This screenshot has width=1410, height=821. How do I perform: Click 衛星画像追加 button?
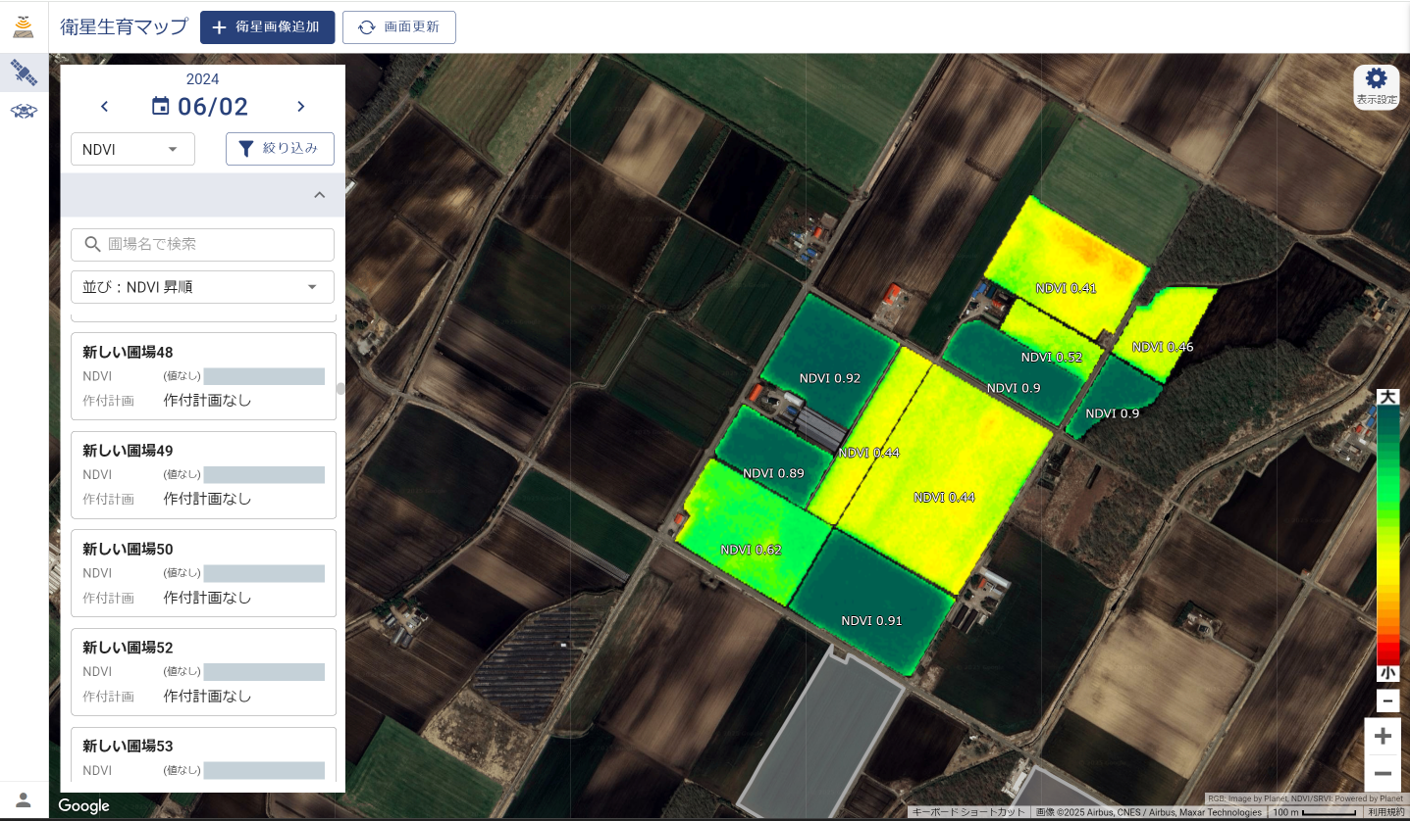tap(267, 27)
